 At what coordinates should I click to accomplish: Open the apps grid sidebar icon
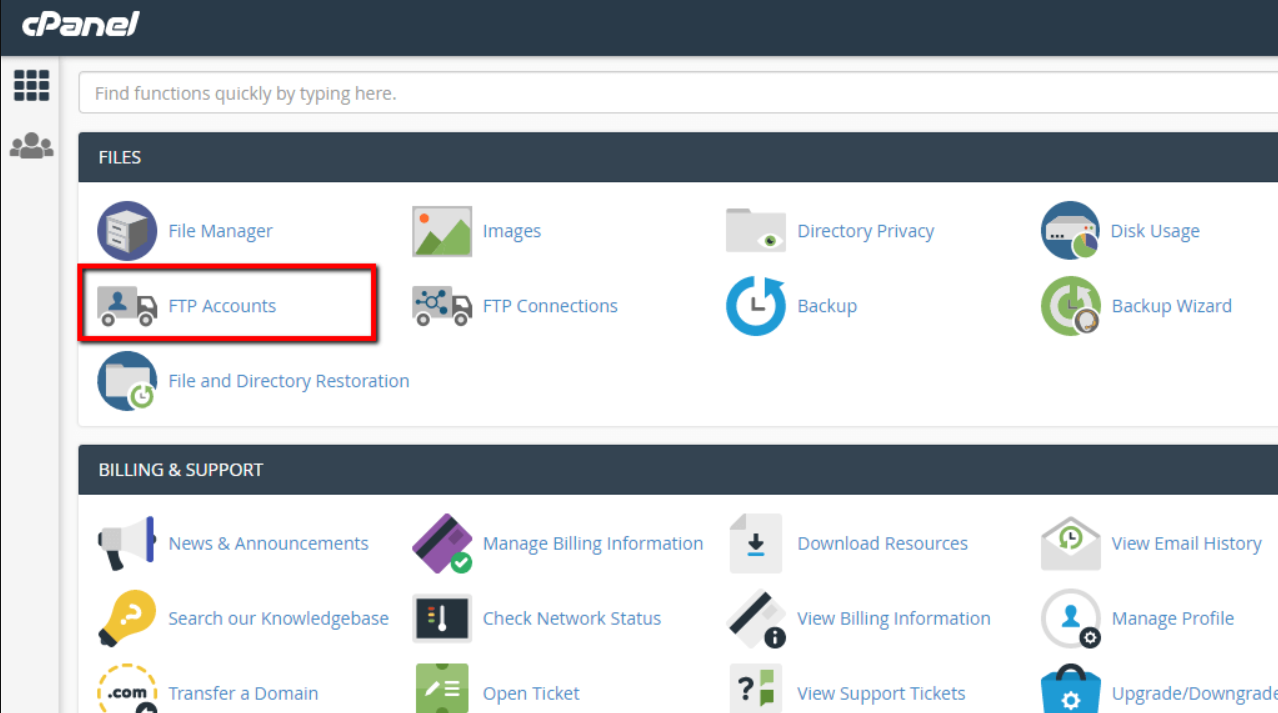coord(31,86)
